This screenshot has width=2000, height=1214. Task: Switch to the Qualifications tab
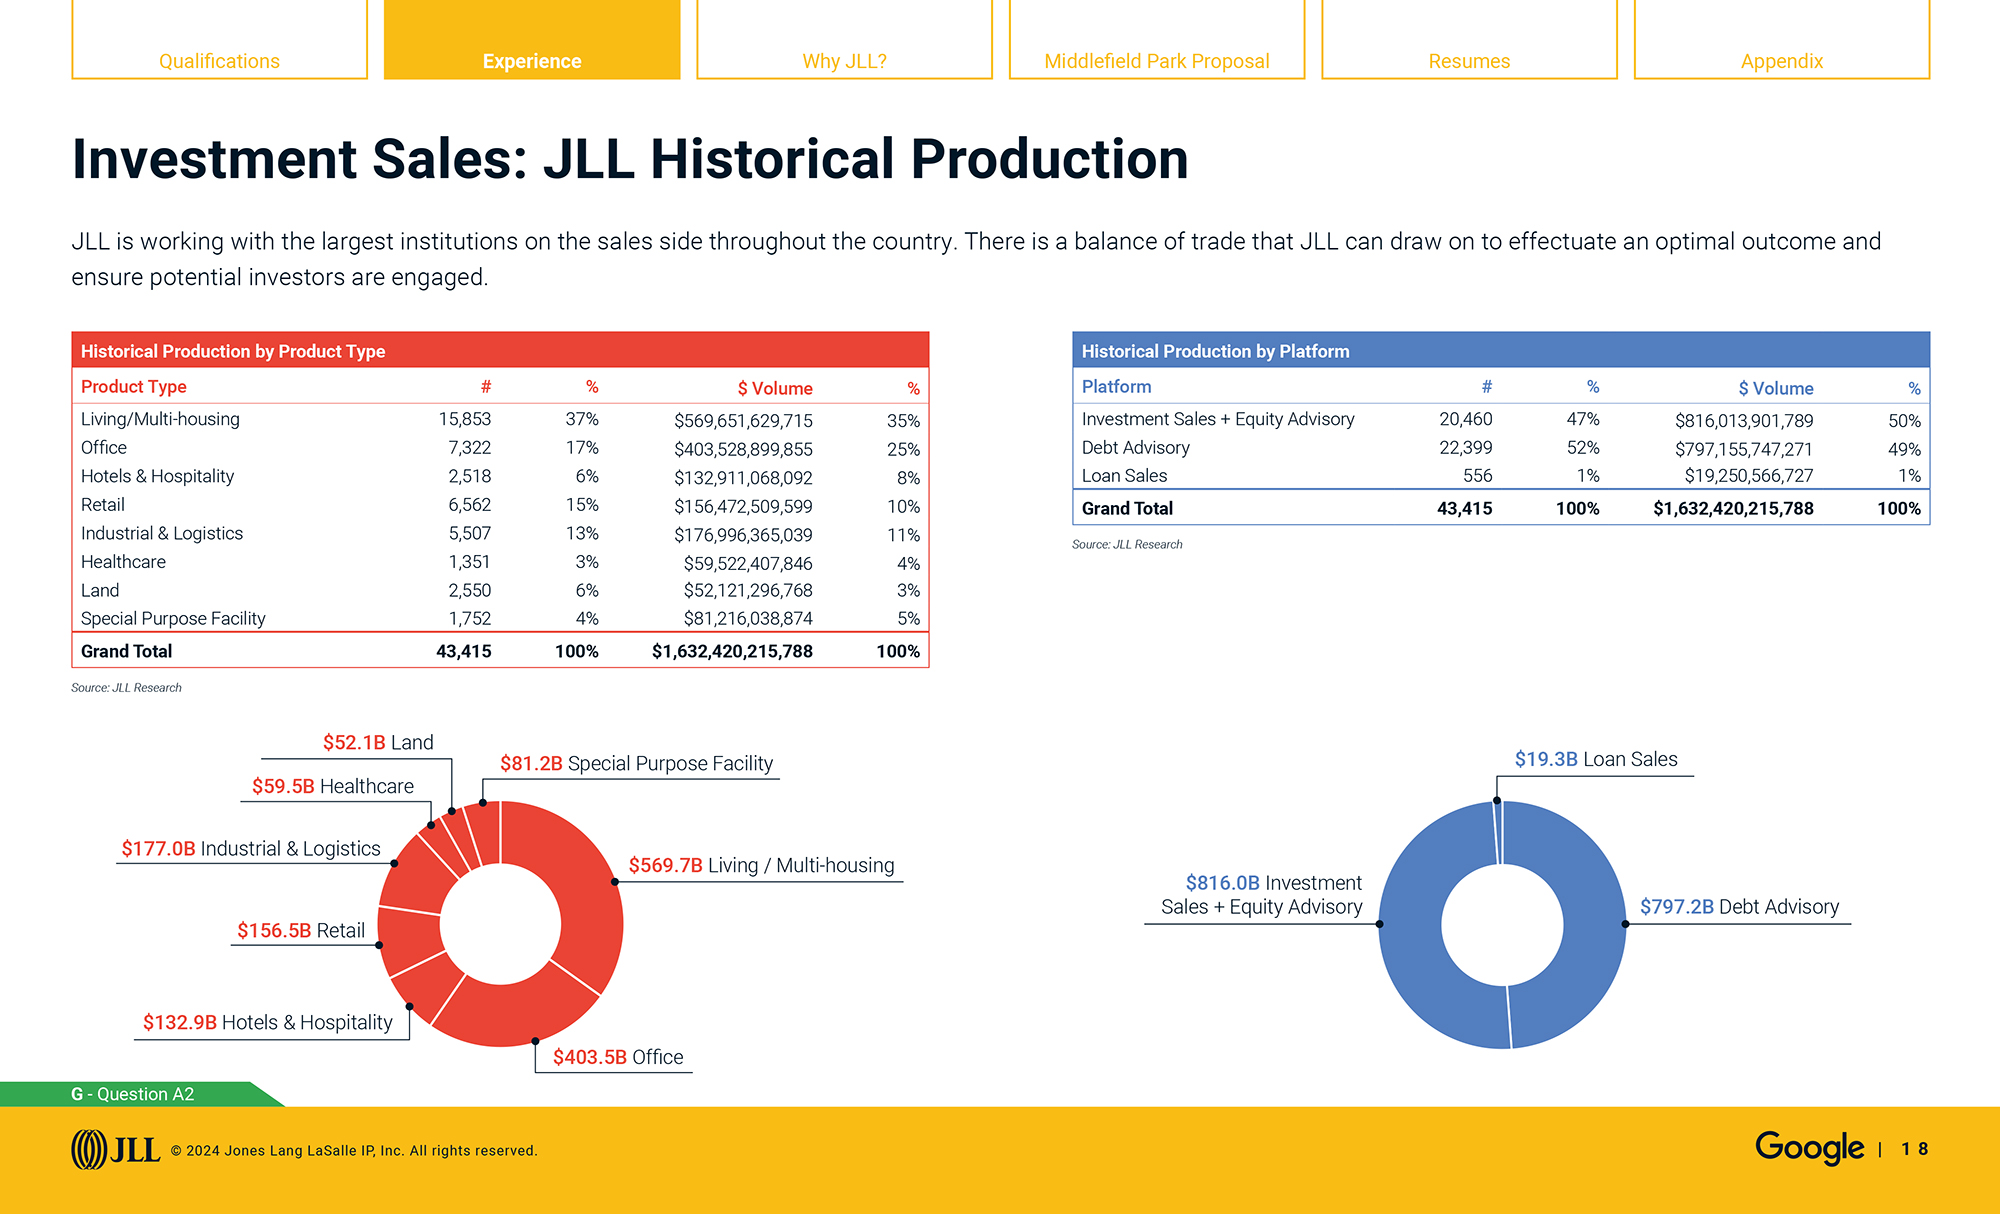tap(219, 61)
